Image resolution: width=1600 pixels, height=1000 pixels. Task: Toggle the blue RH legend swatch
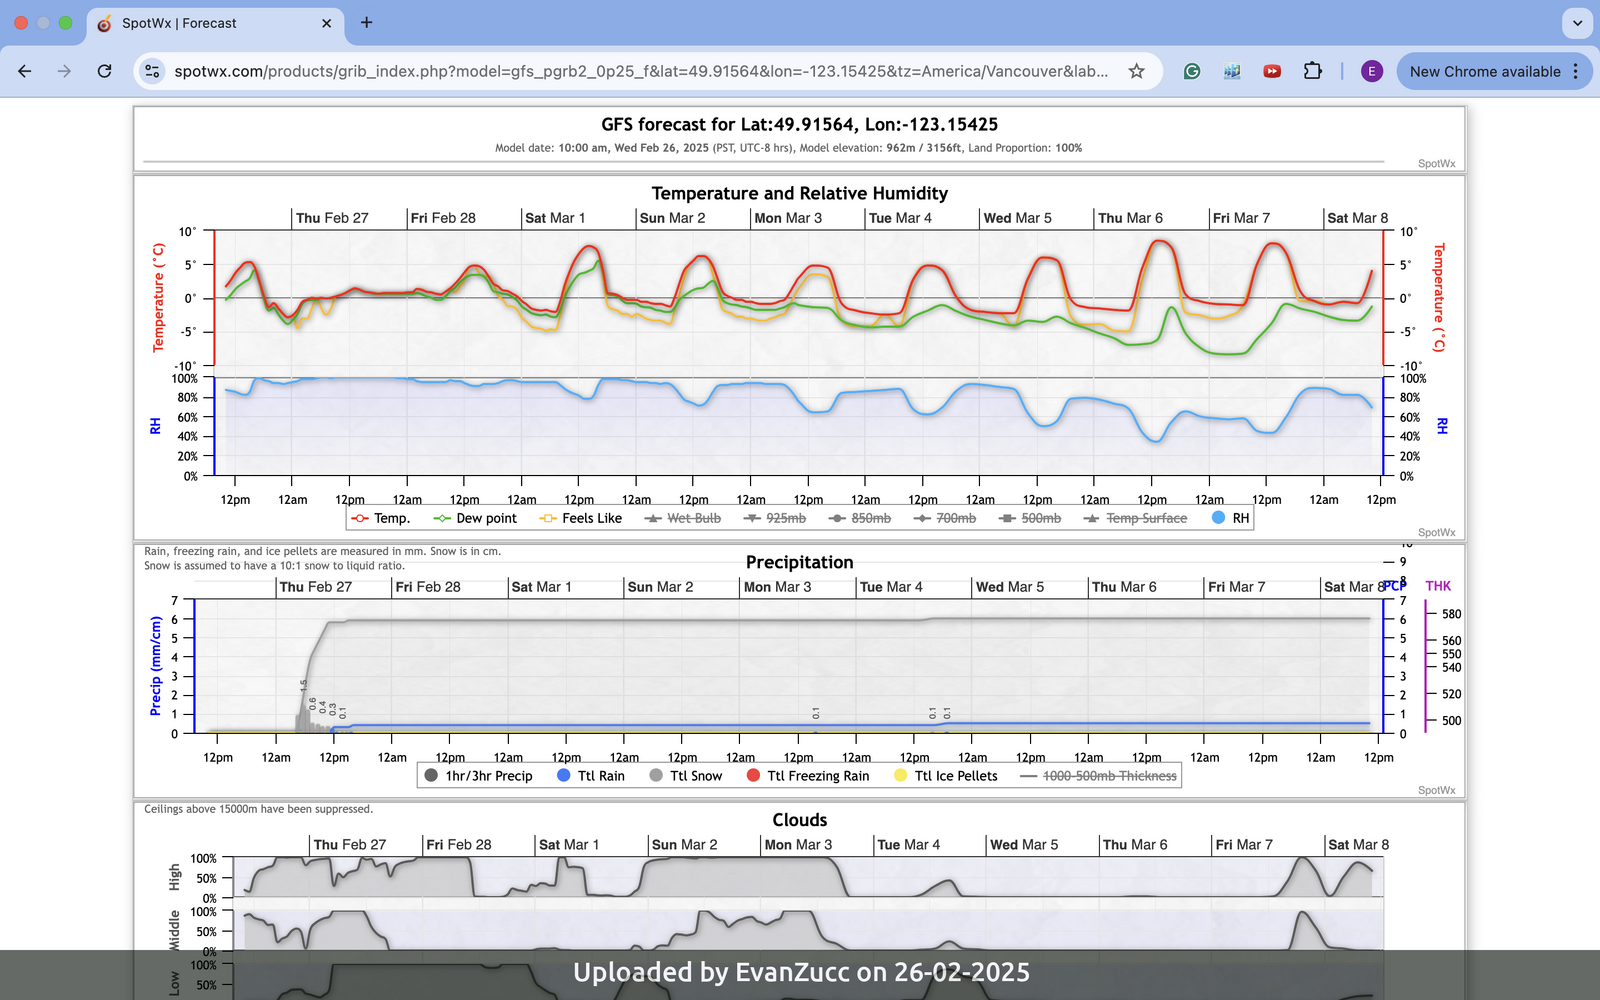1218,518
